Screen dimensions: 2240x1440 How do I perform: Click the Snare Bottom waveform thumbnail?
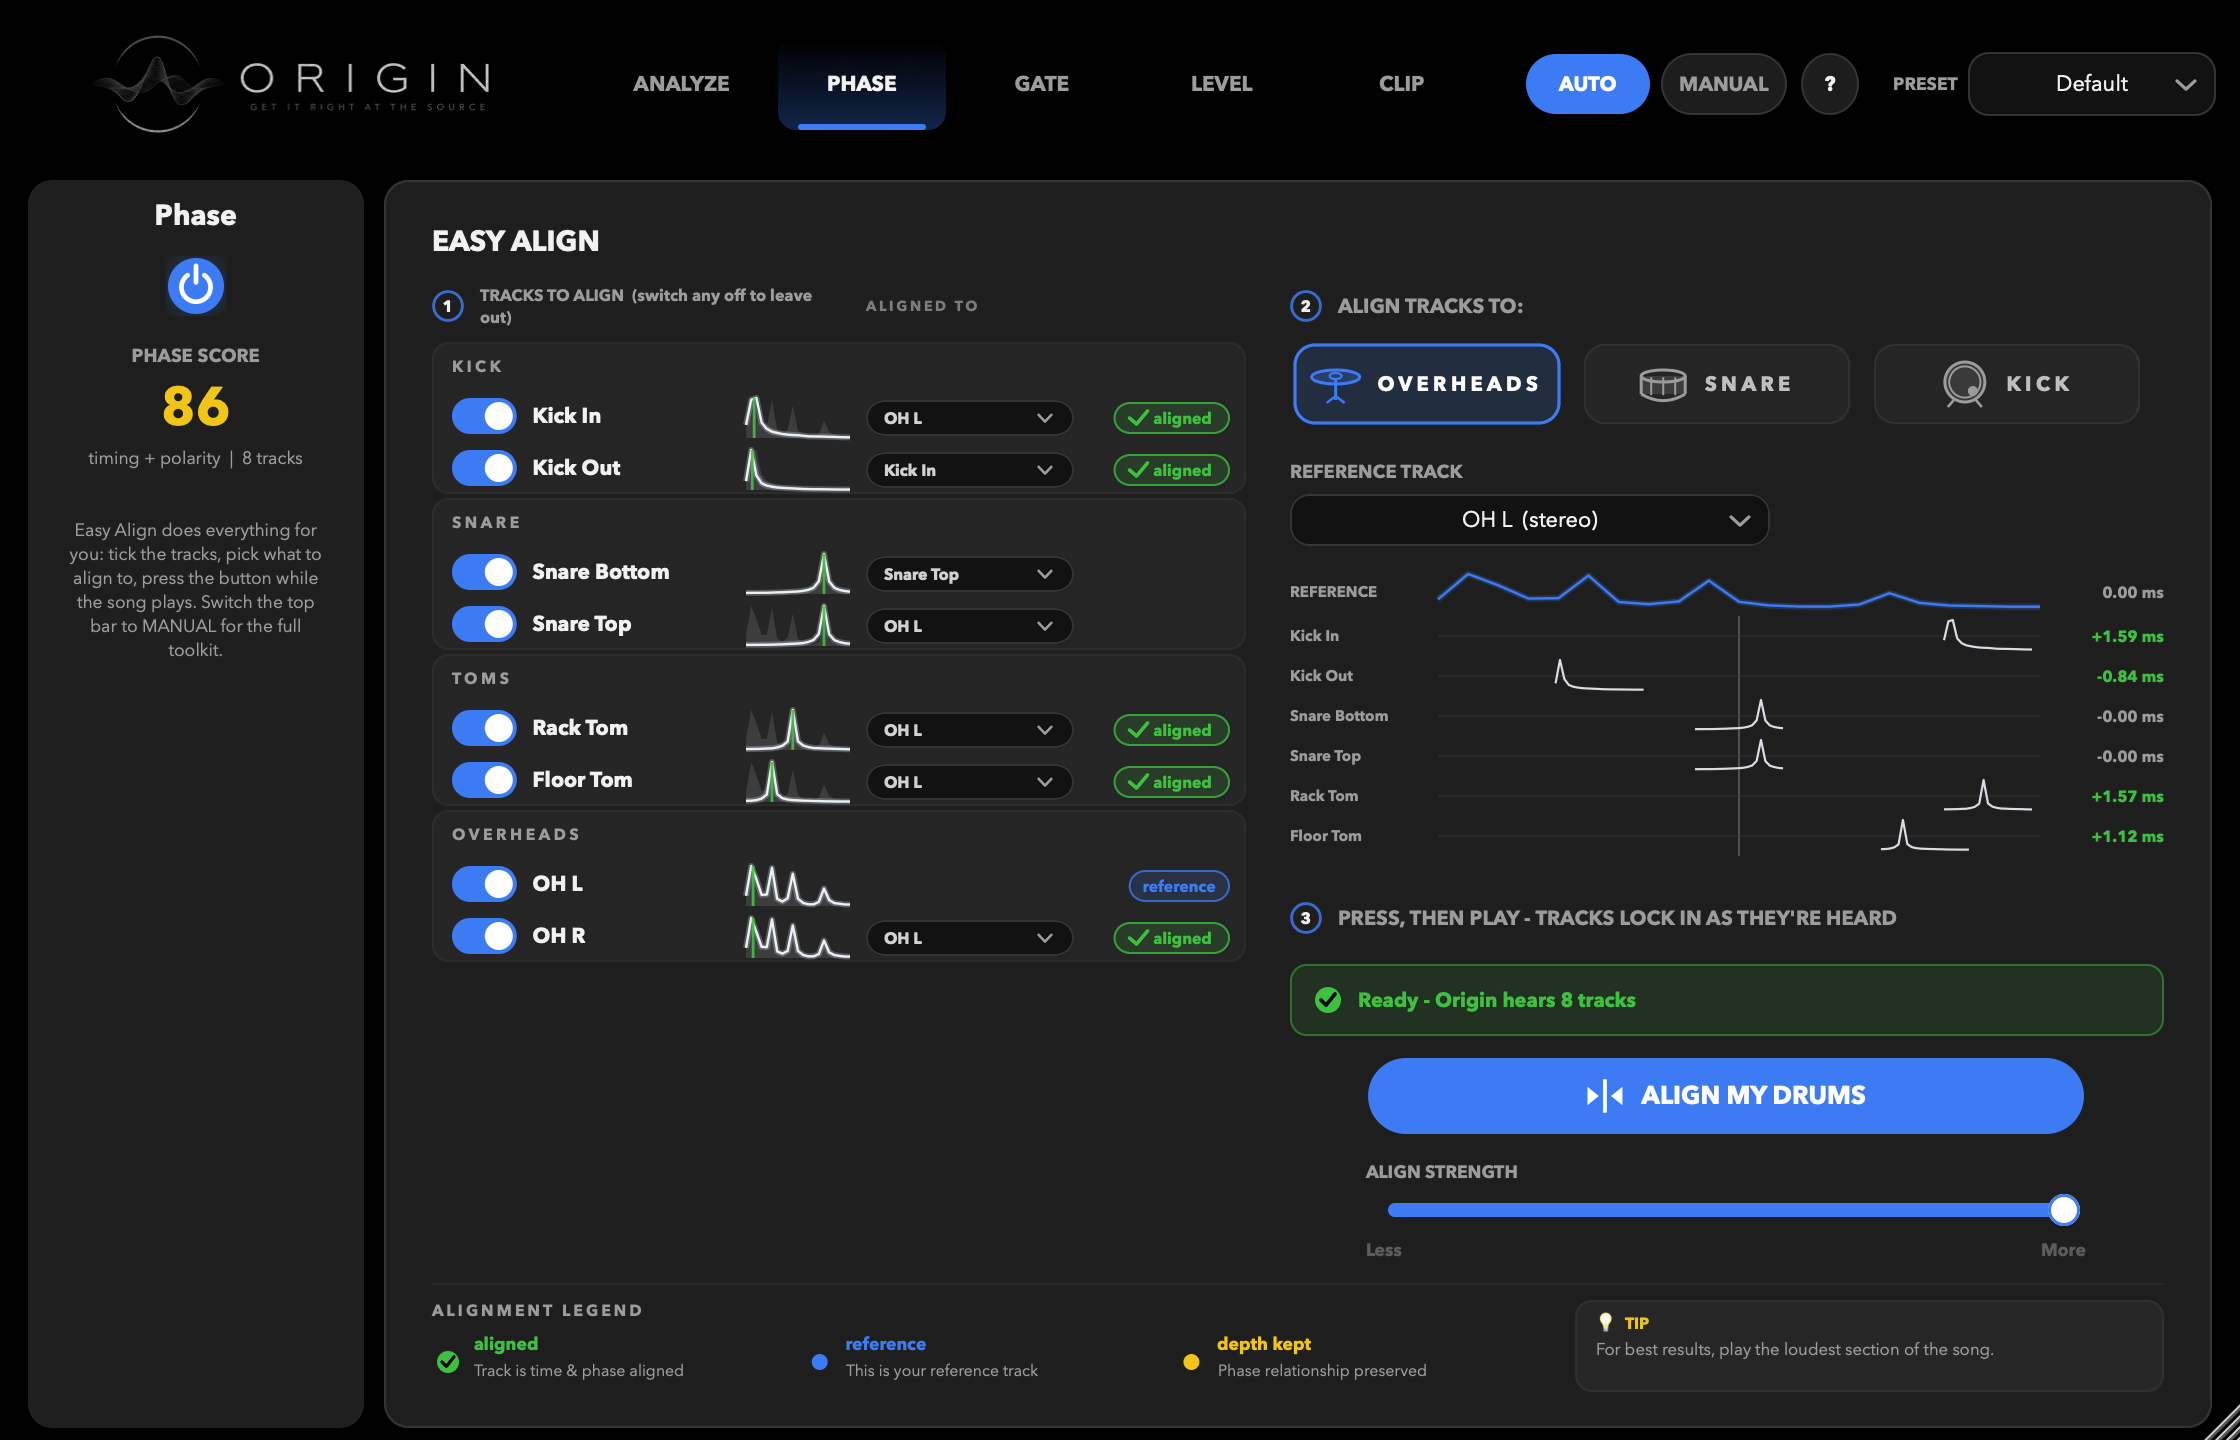(x=797, y=573)
